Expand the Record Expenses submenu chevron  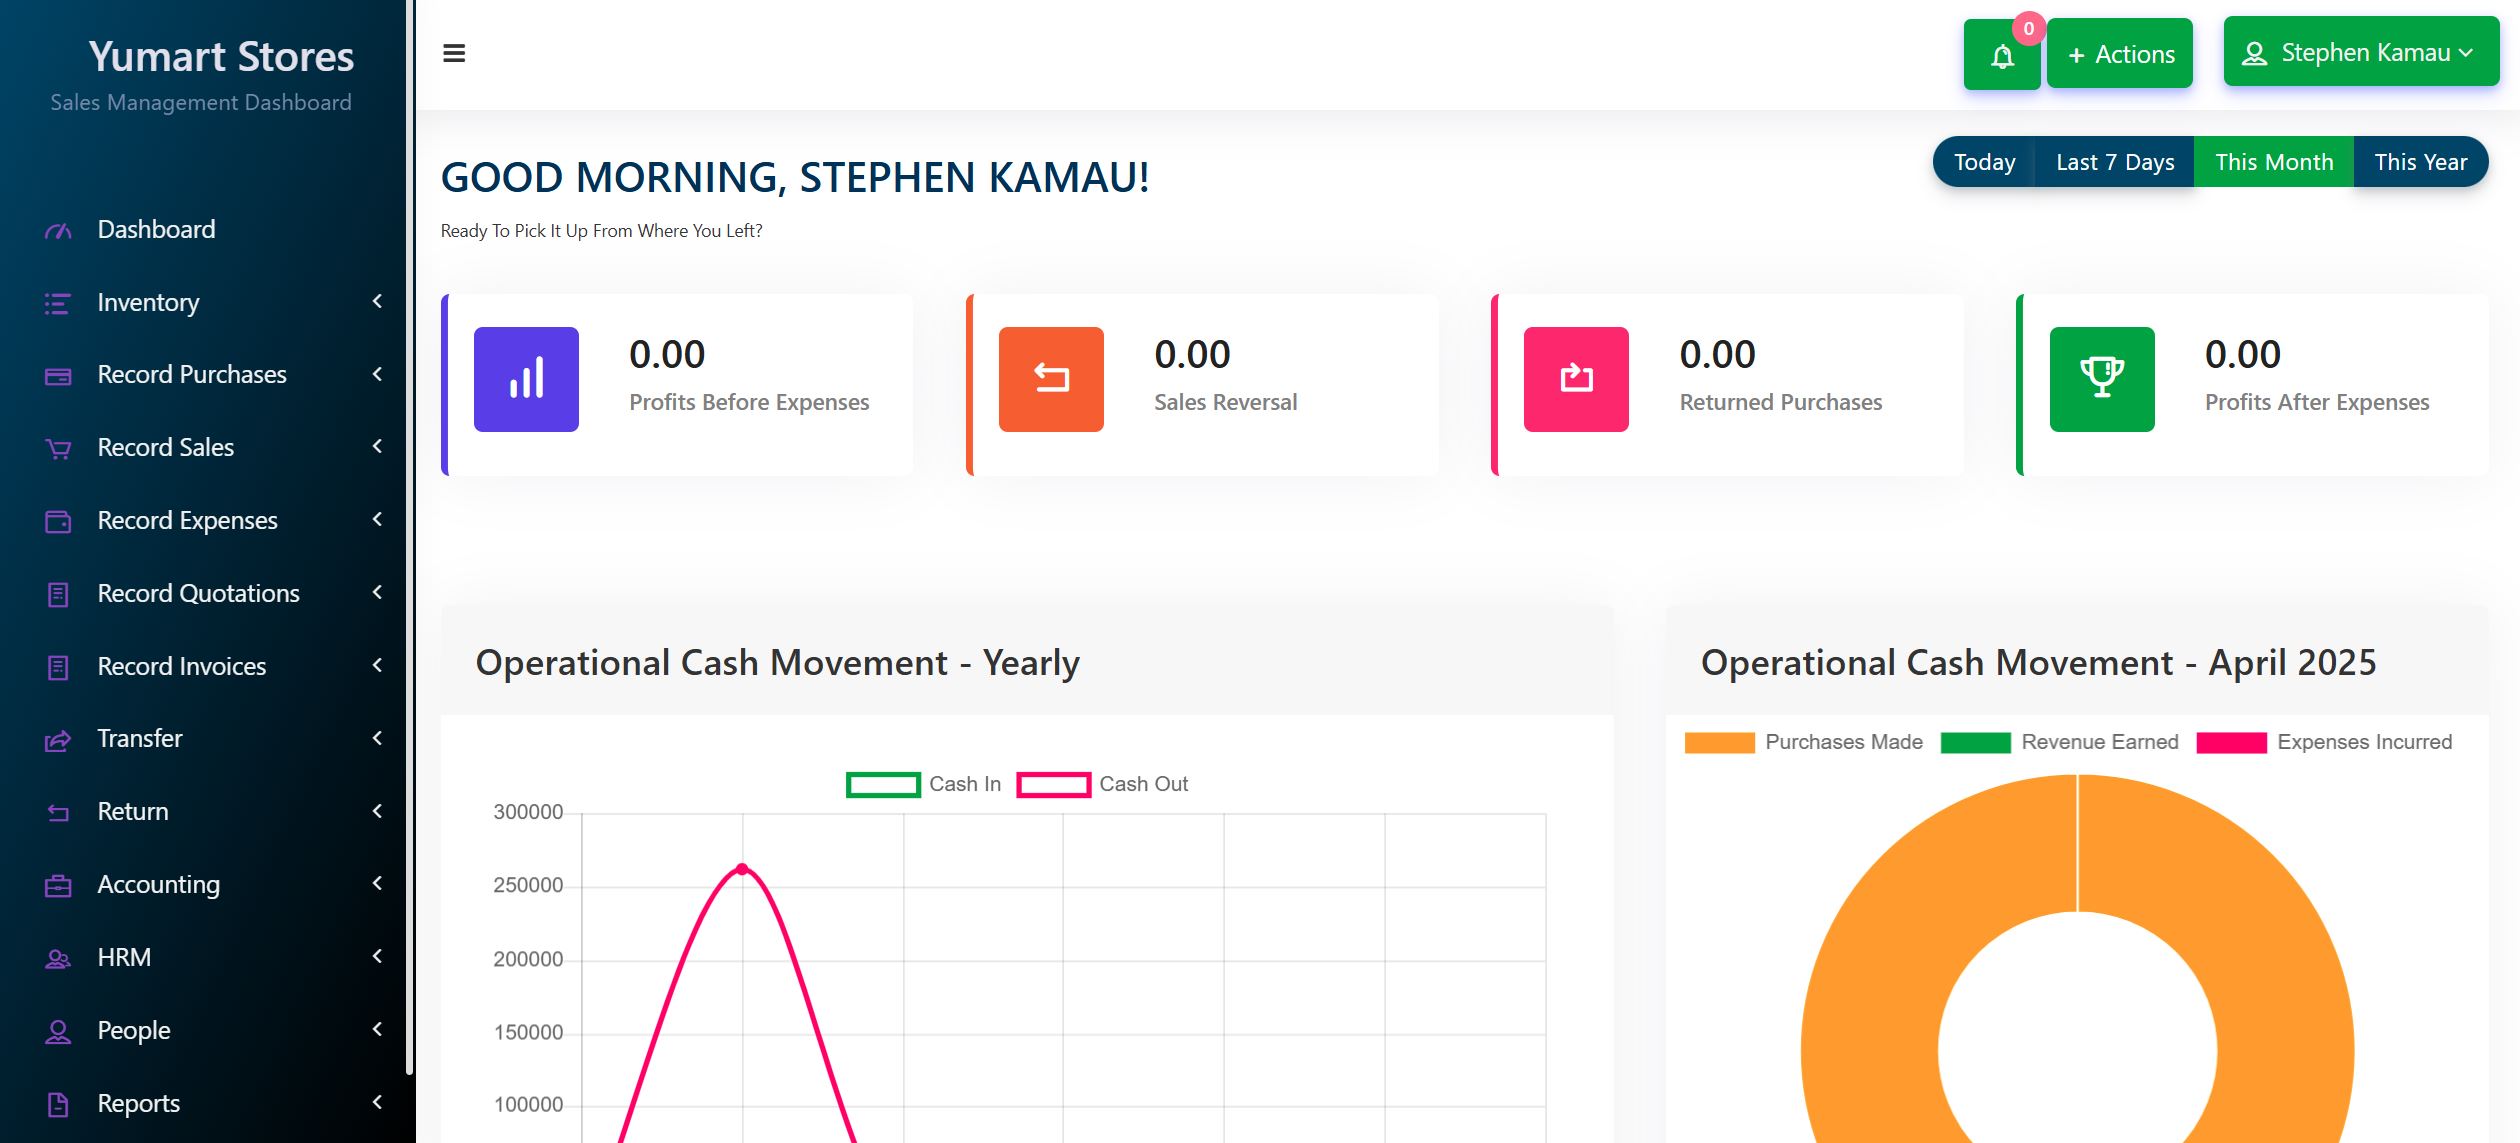coord(377,519)
